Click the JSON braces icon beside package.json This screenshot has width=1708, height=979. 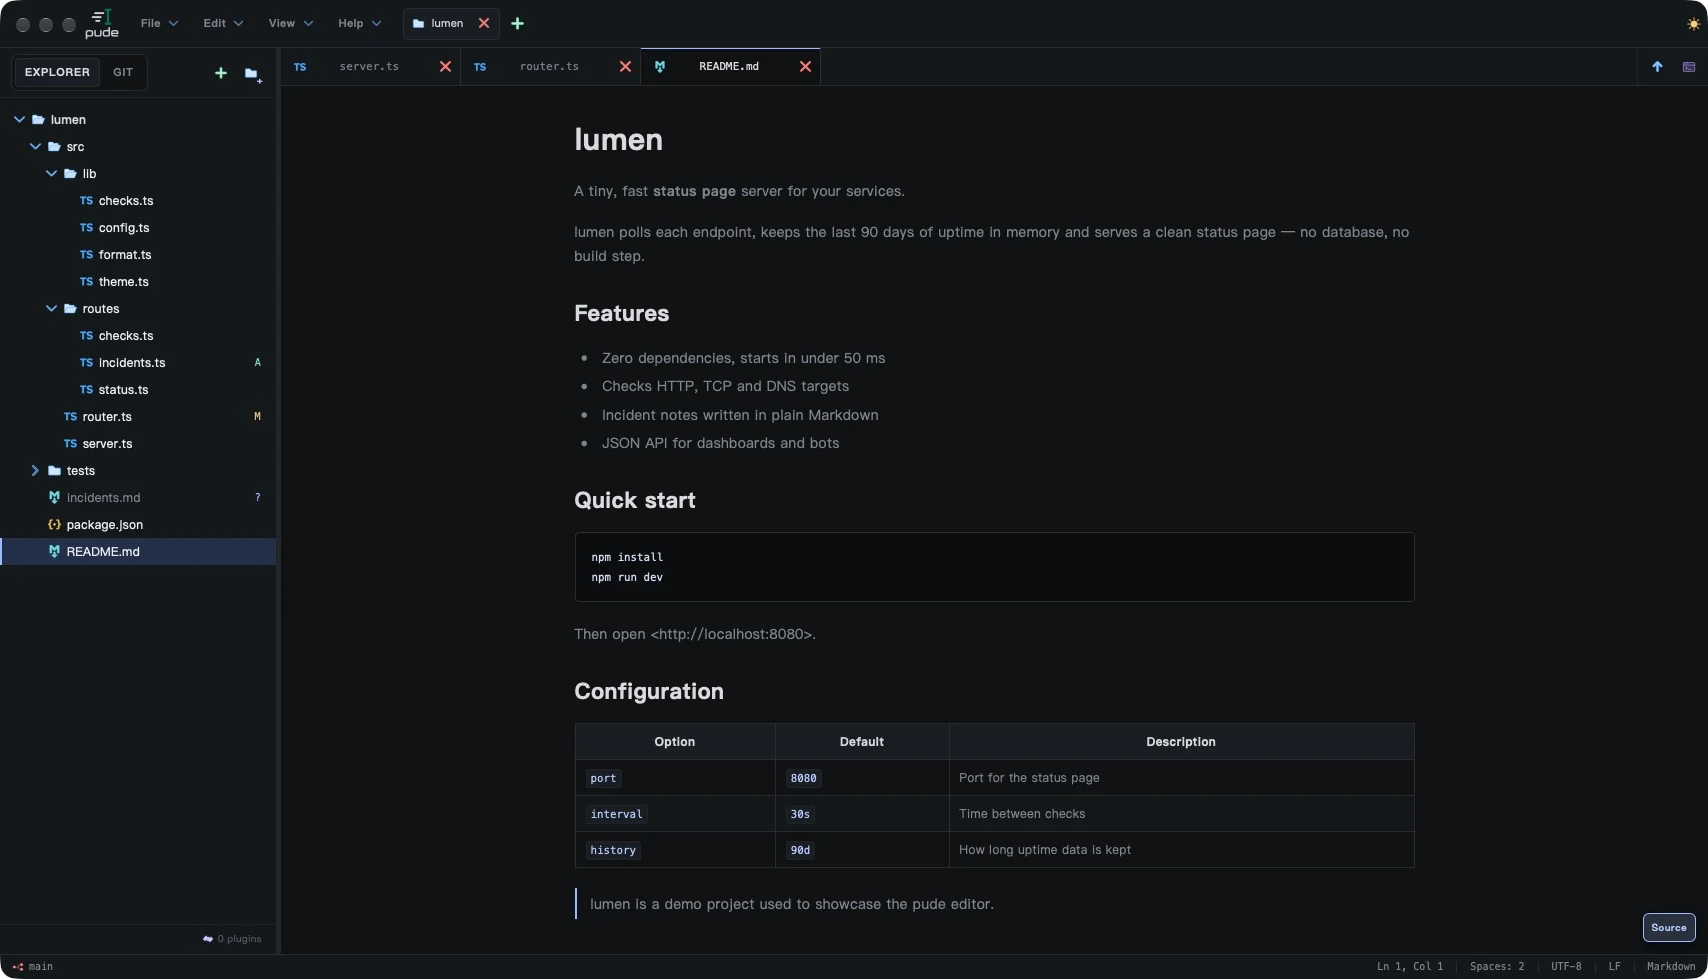(54, 525)
